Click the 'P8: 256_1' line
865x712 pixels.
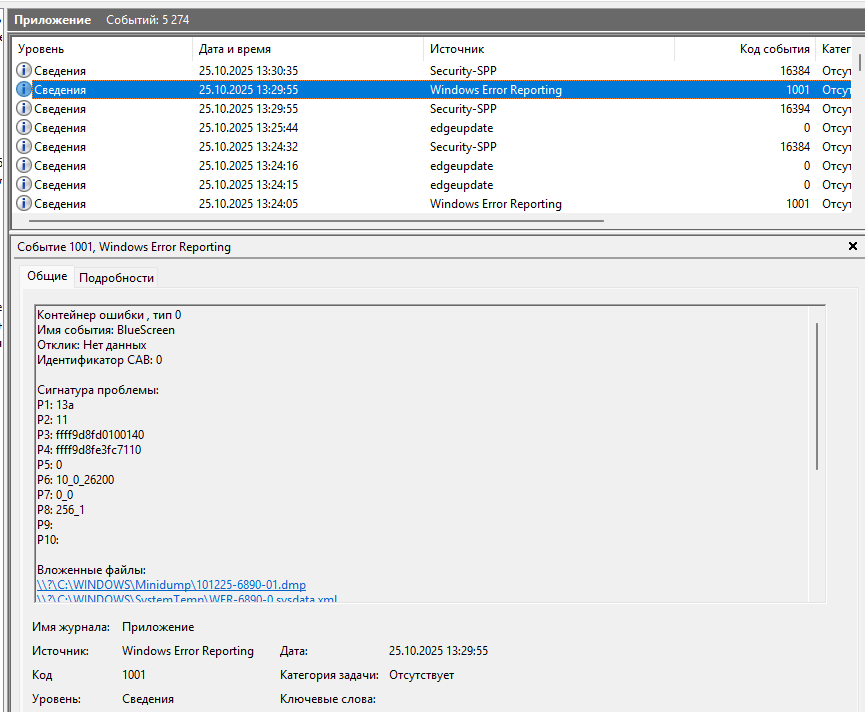click(61, 510)
